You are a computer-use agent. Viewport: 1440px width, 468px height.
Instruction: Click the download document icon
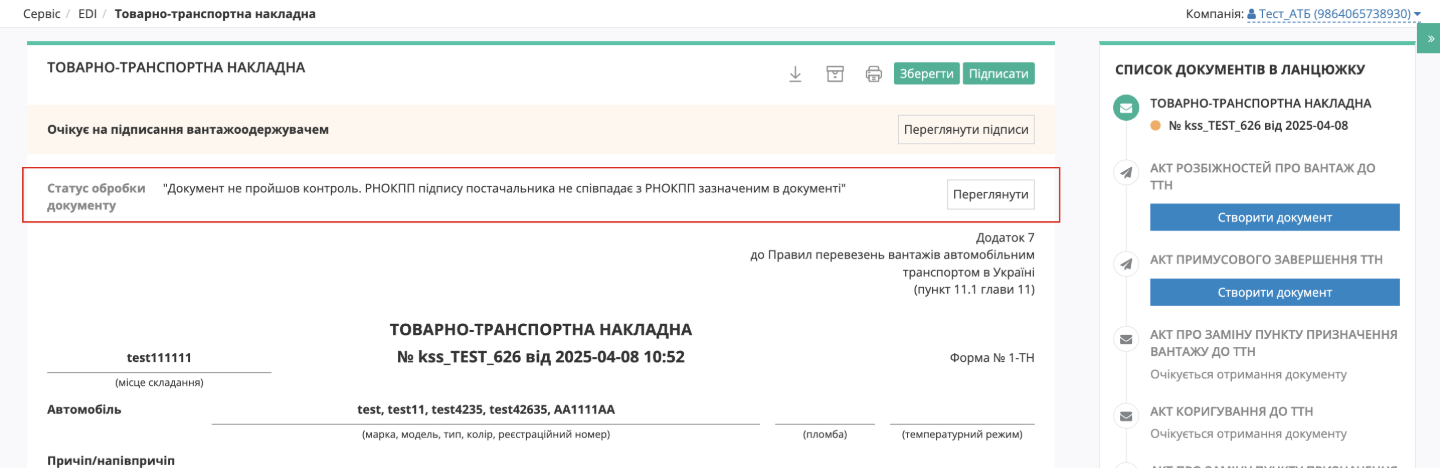(x=795, y=74)
